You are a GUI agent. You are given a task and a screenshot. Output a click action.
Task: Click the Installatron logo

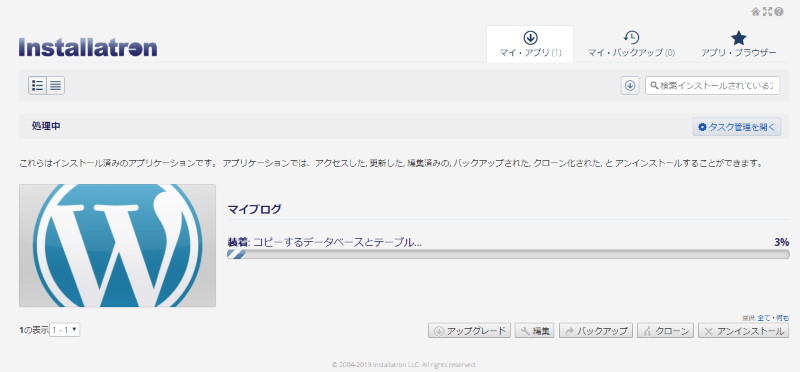pyautogui.click(x=88, y=47)
